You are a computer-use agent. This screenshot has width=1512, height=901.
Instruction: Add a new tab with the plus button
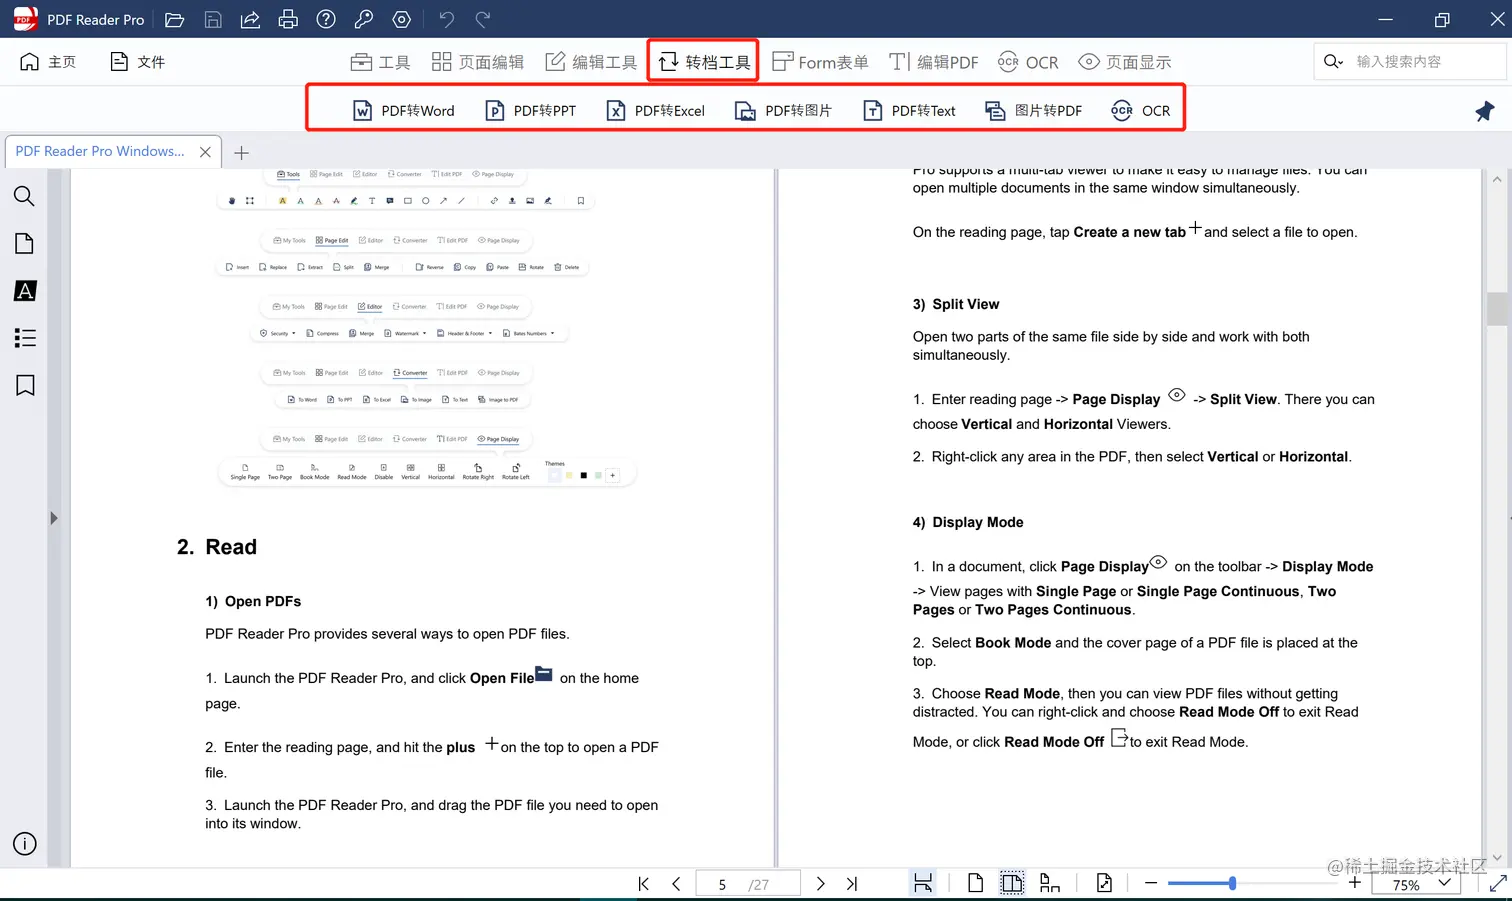(x=241, y=153)
